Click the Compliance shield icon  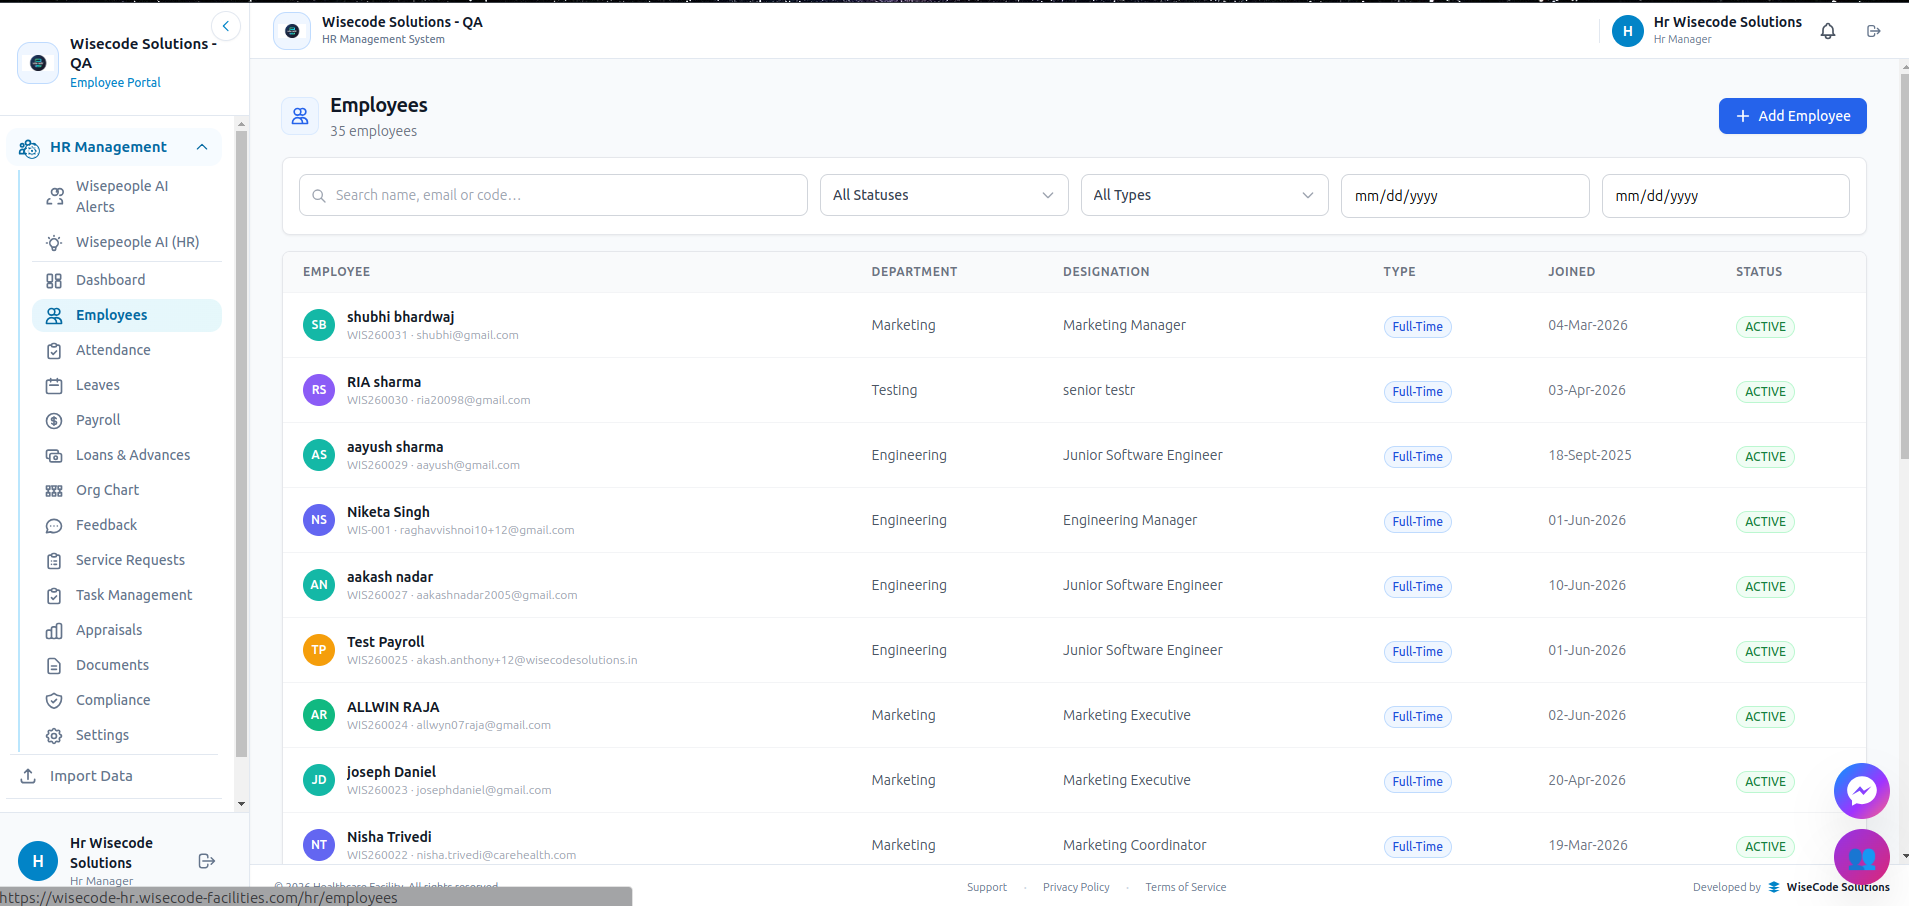click(x=54, y=701)
